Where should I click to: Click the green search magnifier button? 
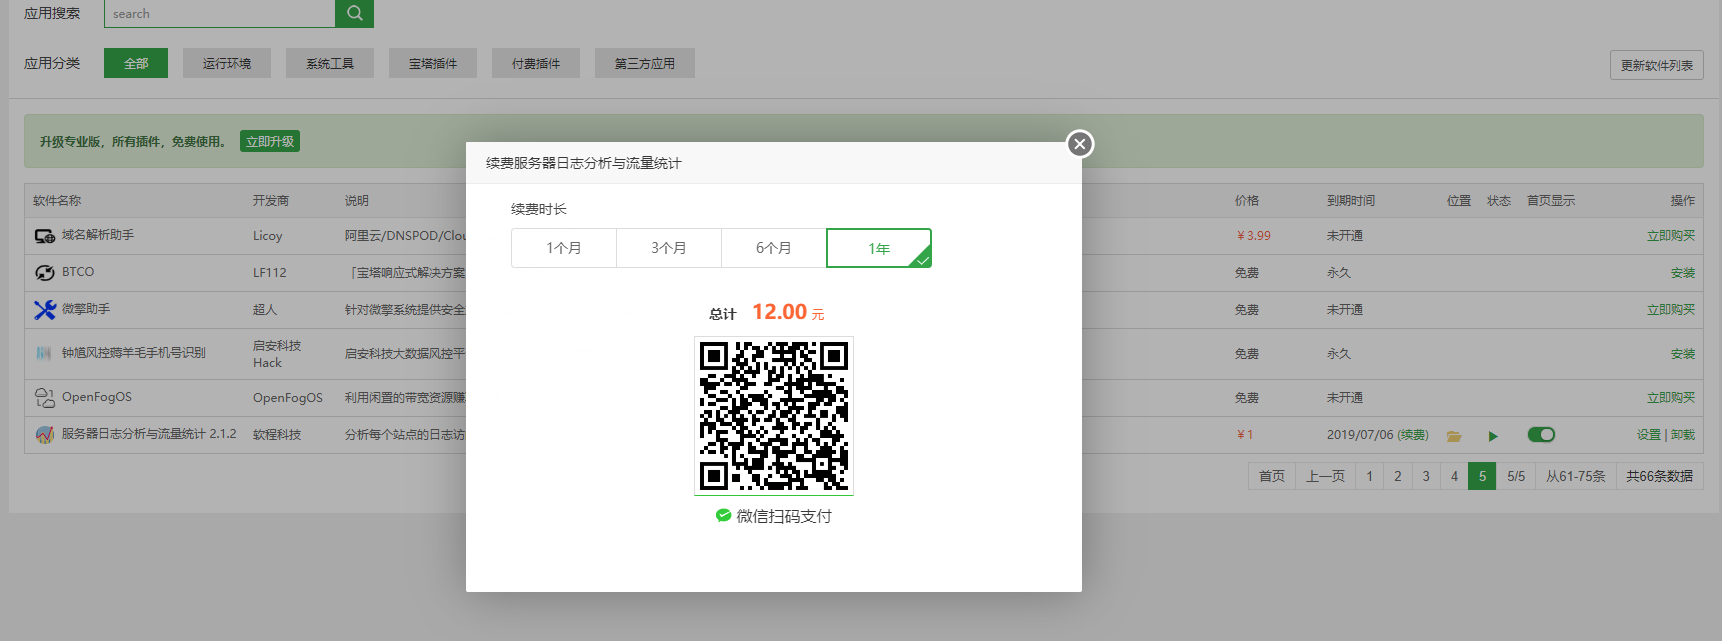(354, 13)
